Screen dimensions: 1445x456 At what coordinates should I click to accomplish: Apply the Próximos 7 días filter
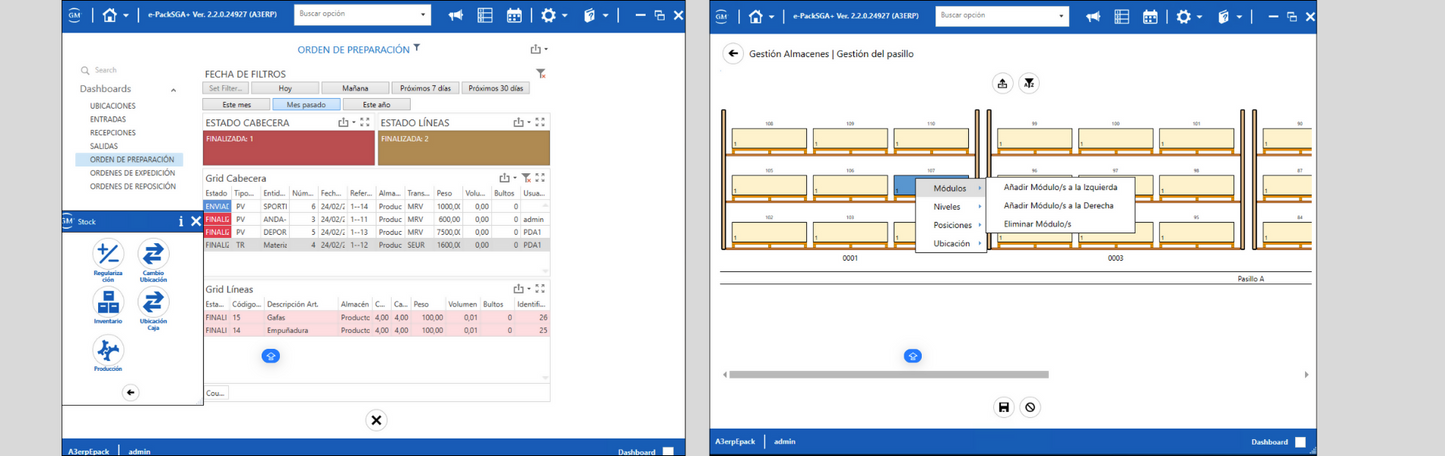(424, 88)
